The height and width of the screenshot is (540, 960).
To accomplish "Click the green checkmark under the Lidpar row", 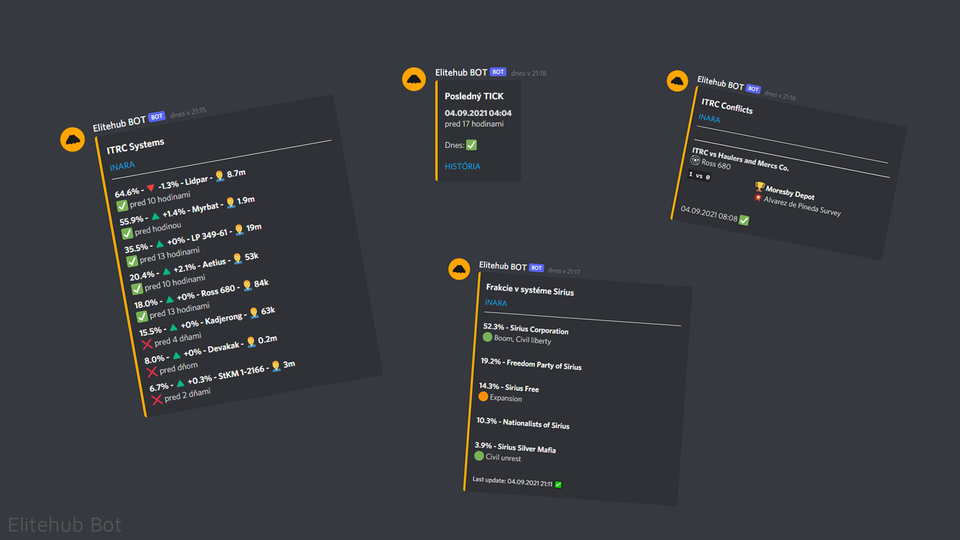I will (x=122, y=206).
